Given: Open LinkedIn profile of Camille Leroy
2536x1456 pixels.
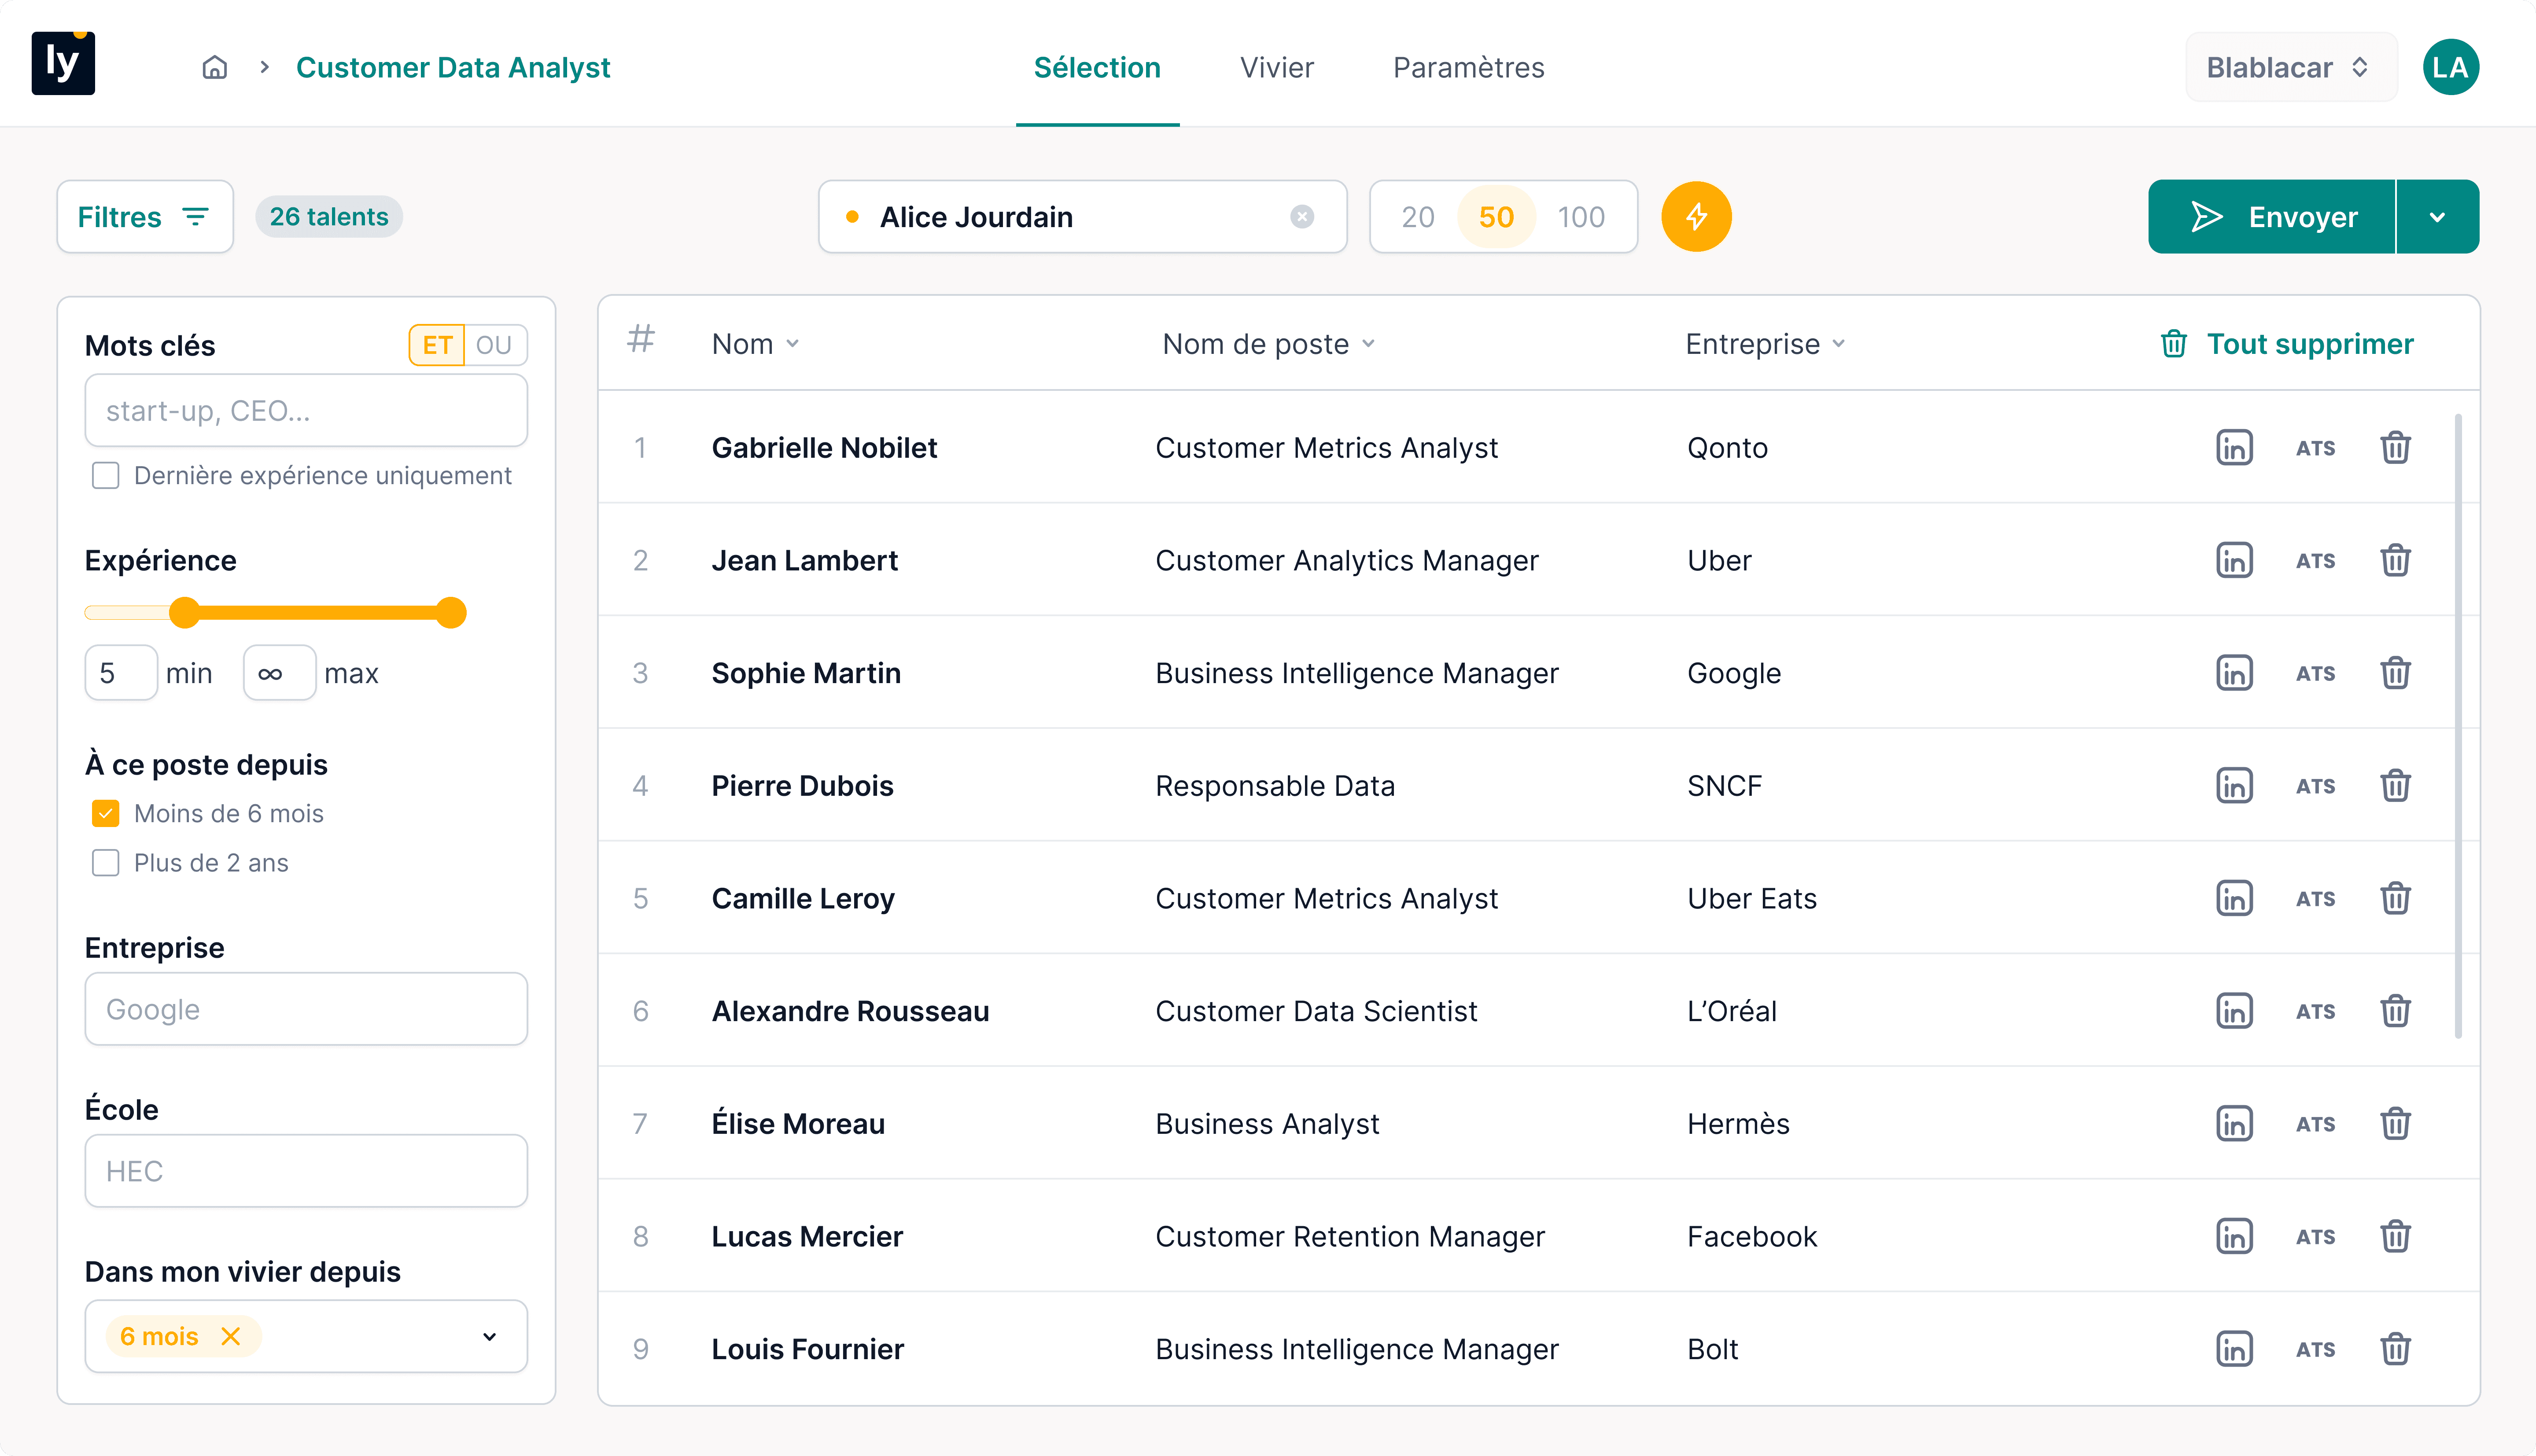Looking at the screenshot, I should 2234,898.
